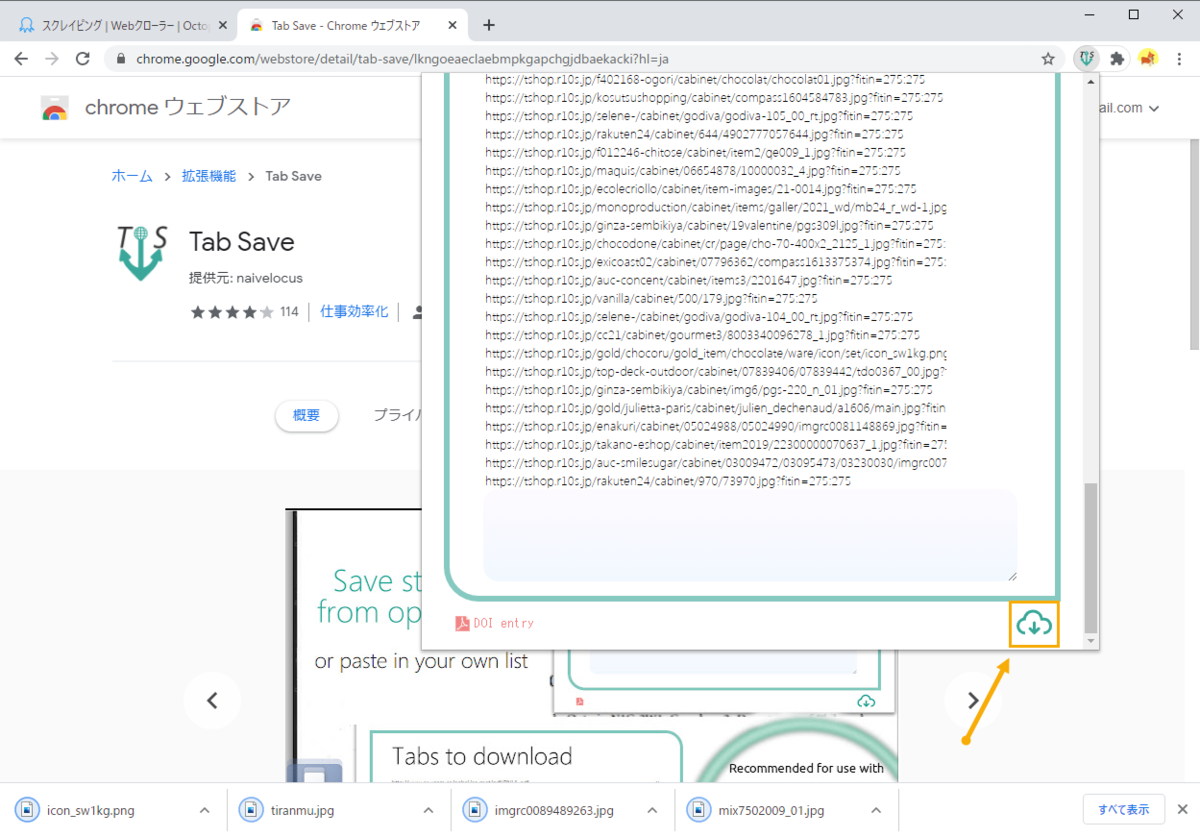Screen dimensions: 1200x837
Task: Click URL line containing vanilla/cabinet/500/179.jpg
Action: tap(652, 299)
